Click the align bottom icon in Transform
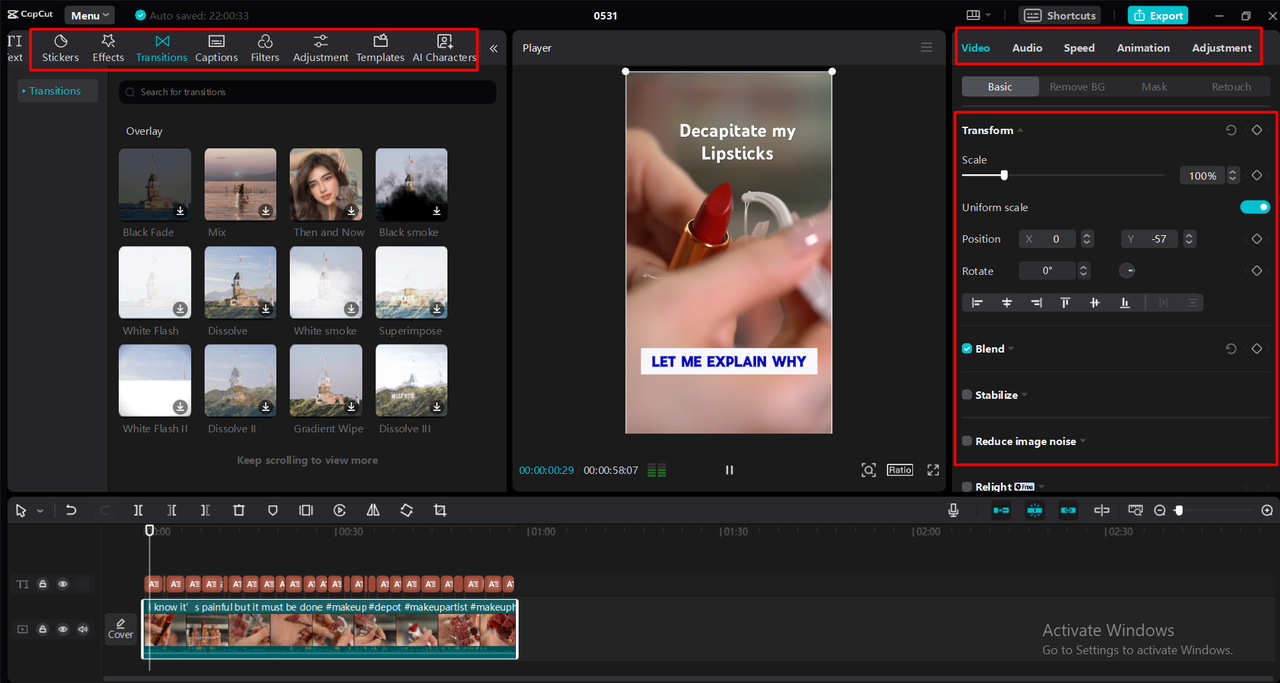 (1125, 302)
